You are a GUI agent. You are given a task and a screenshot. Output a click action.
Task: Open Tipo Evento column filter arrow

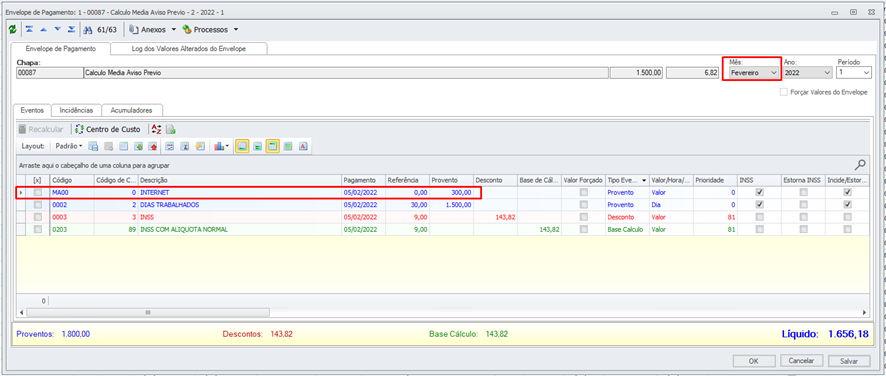point(644,180)
